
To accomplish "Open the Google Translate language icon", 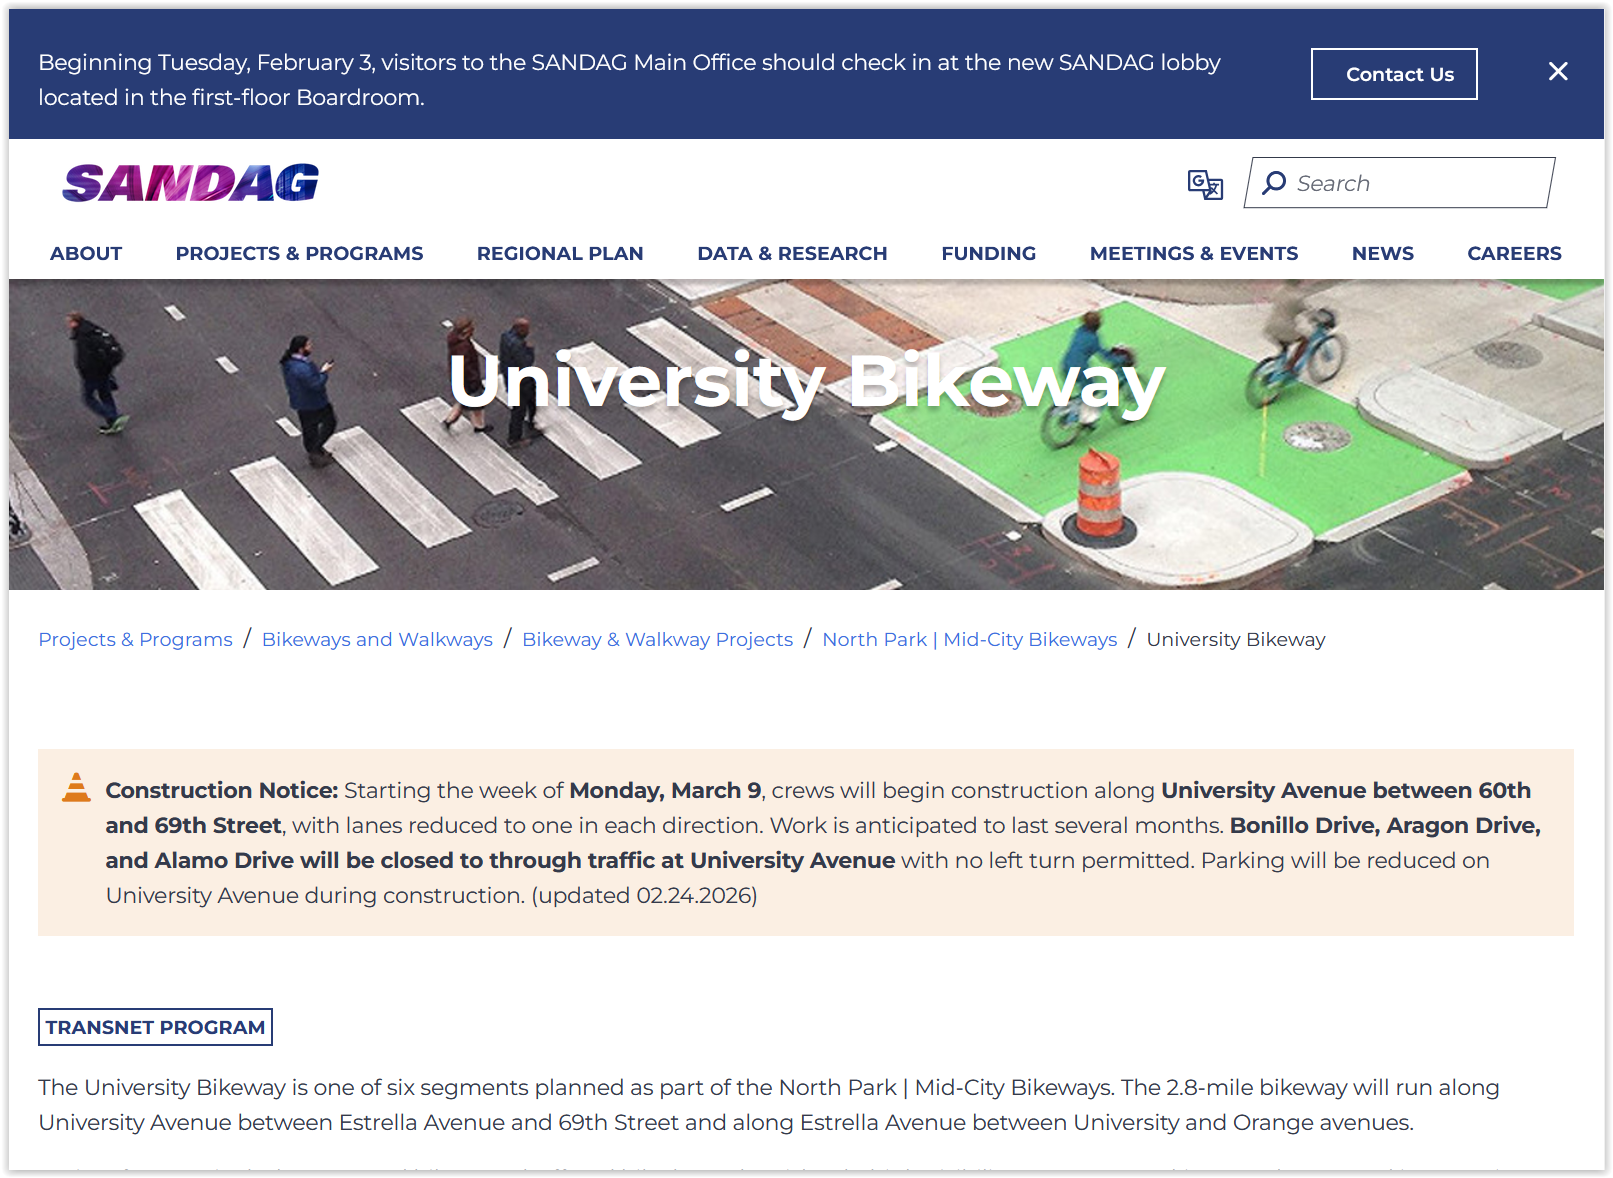I will (1204, 184).
